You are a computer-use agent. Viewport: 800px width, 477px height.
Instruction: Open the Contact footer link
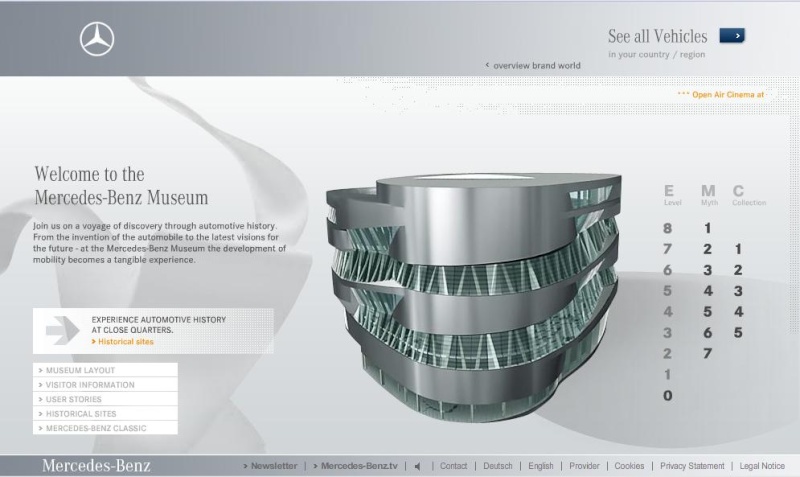[454, 466]
